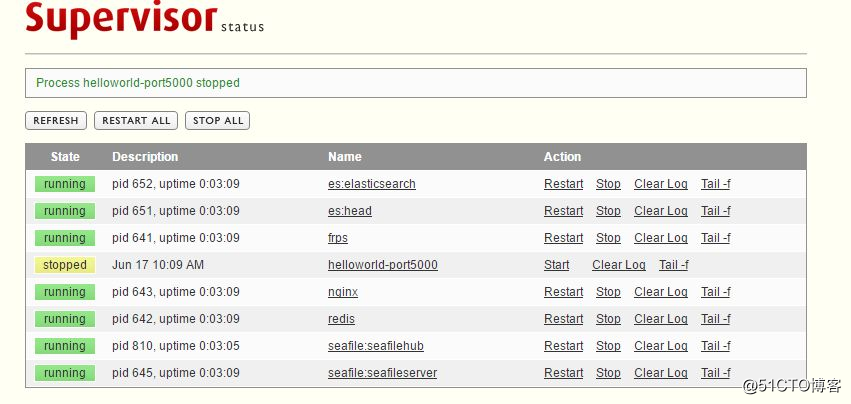Stop the es:head process
This screenshot has width=851, height=404.
(608, 211)
